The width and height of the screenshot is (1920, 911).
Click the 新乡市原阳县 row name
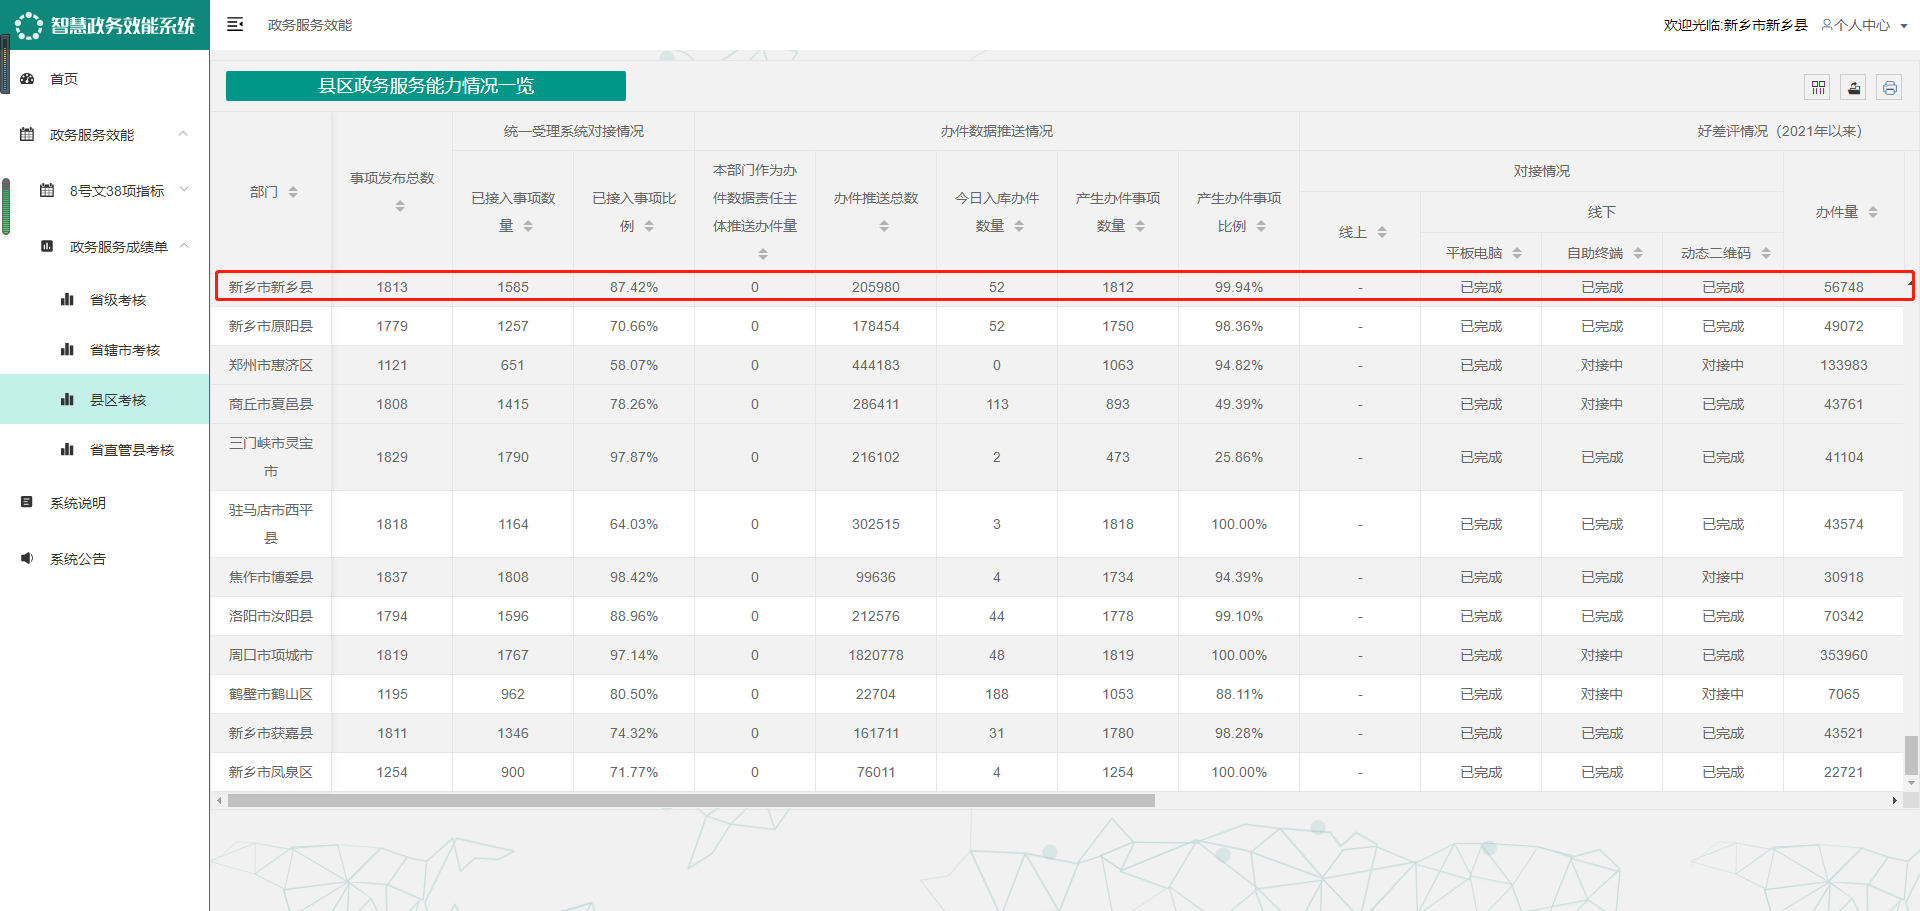click(271, 326)
